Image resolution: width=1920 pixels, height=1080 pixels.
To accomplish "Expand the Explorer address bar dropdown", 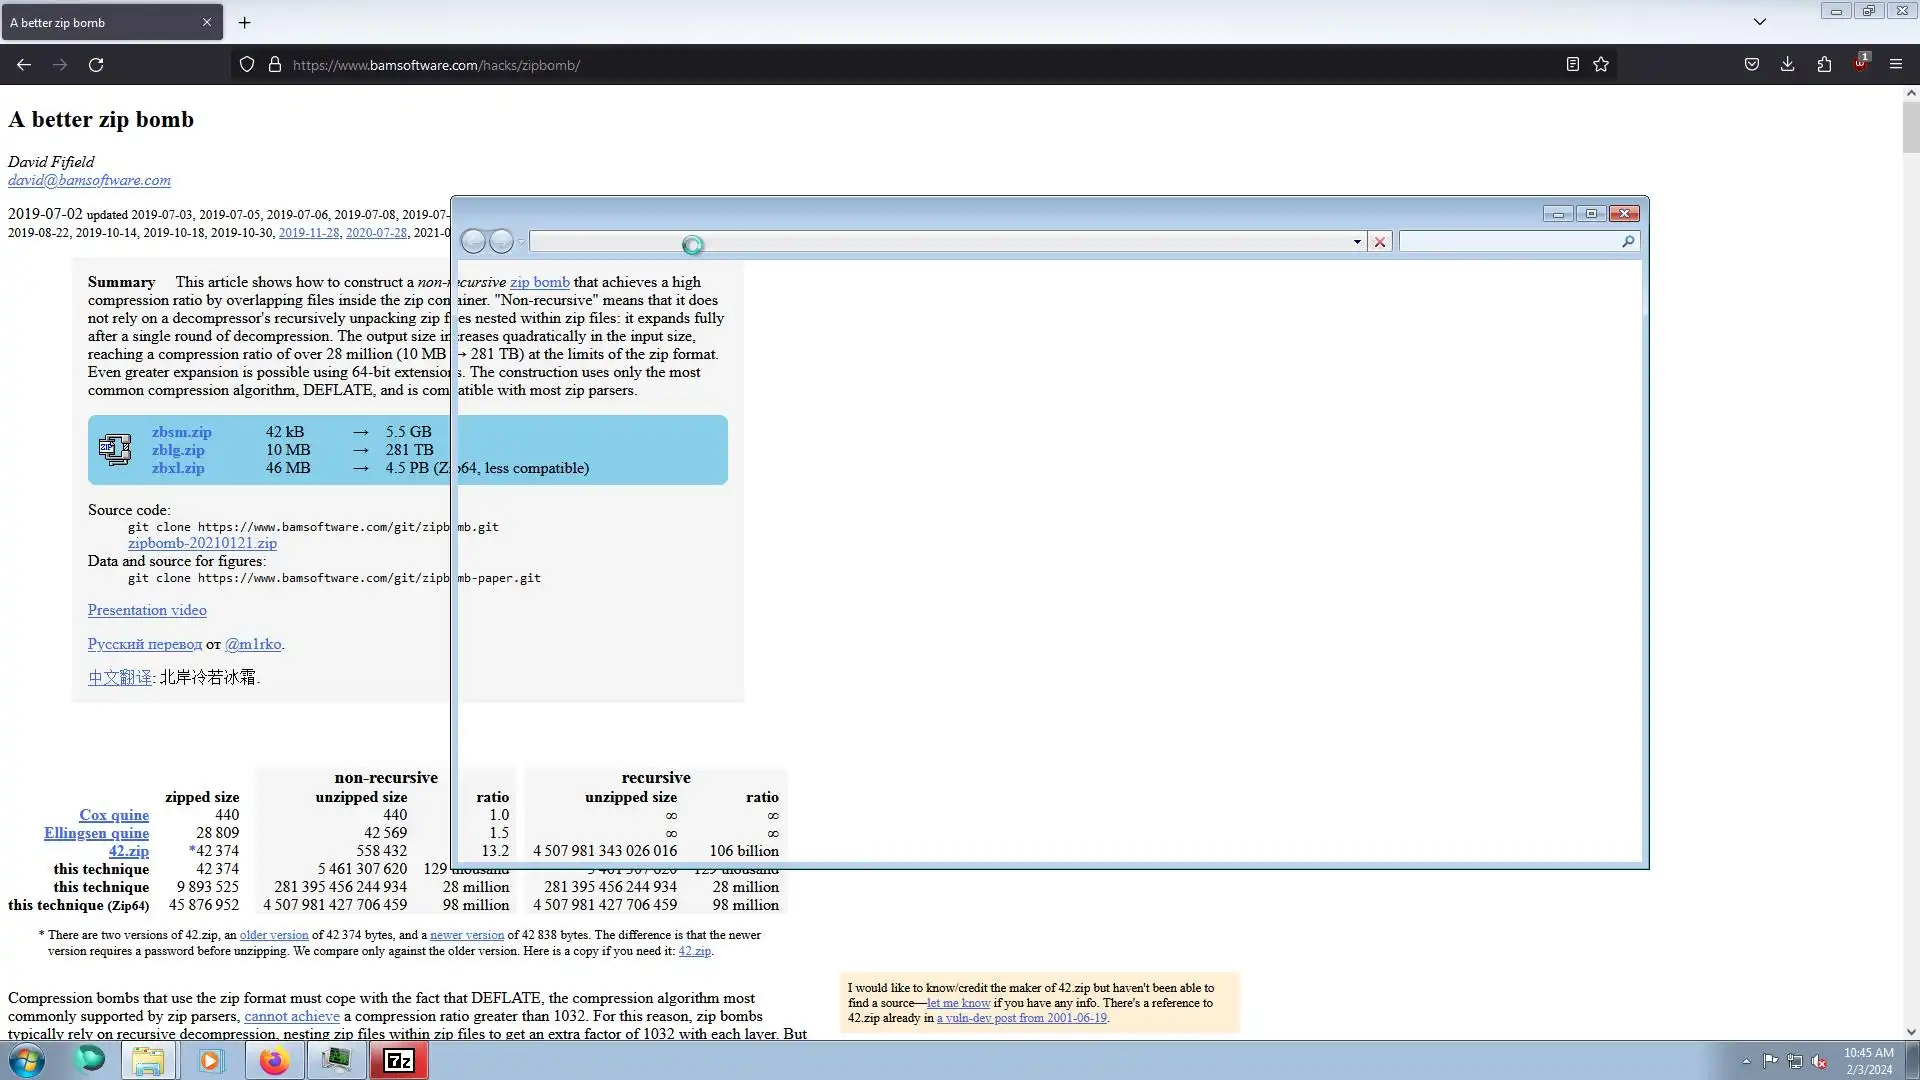I will click(1357, 242).
